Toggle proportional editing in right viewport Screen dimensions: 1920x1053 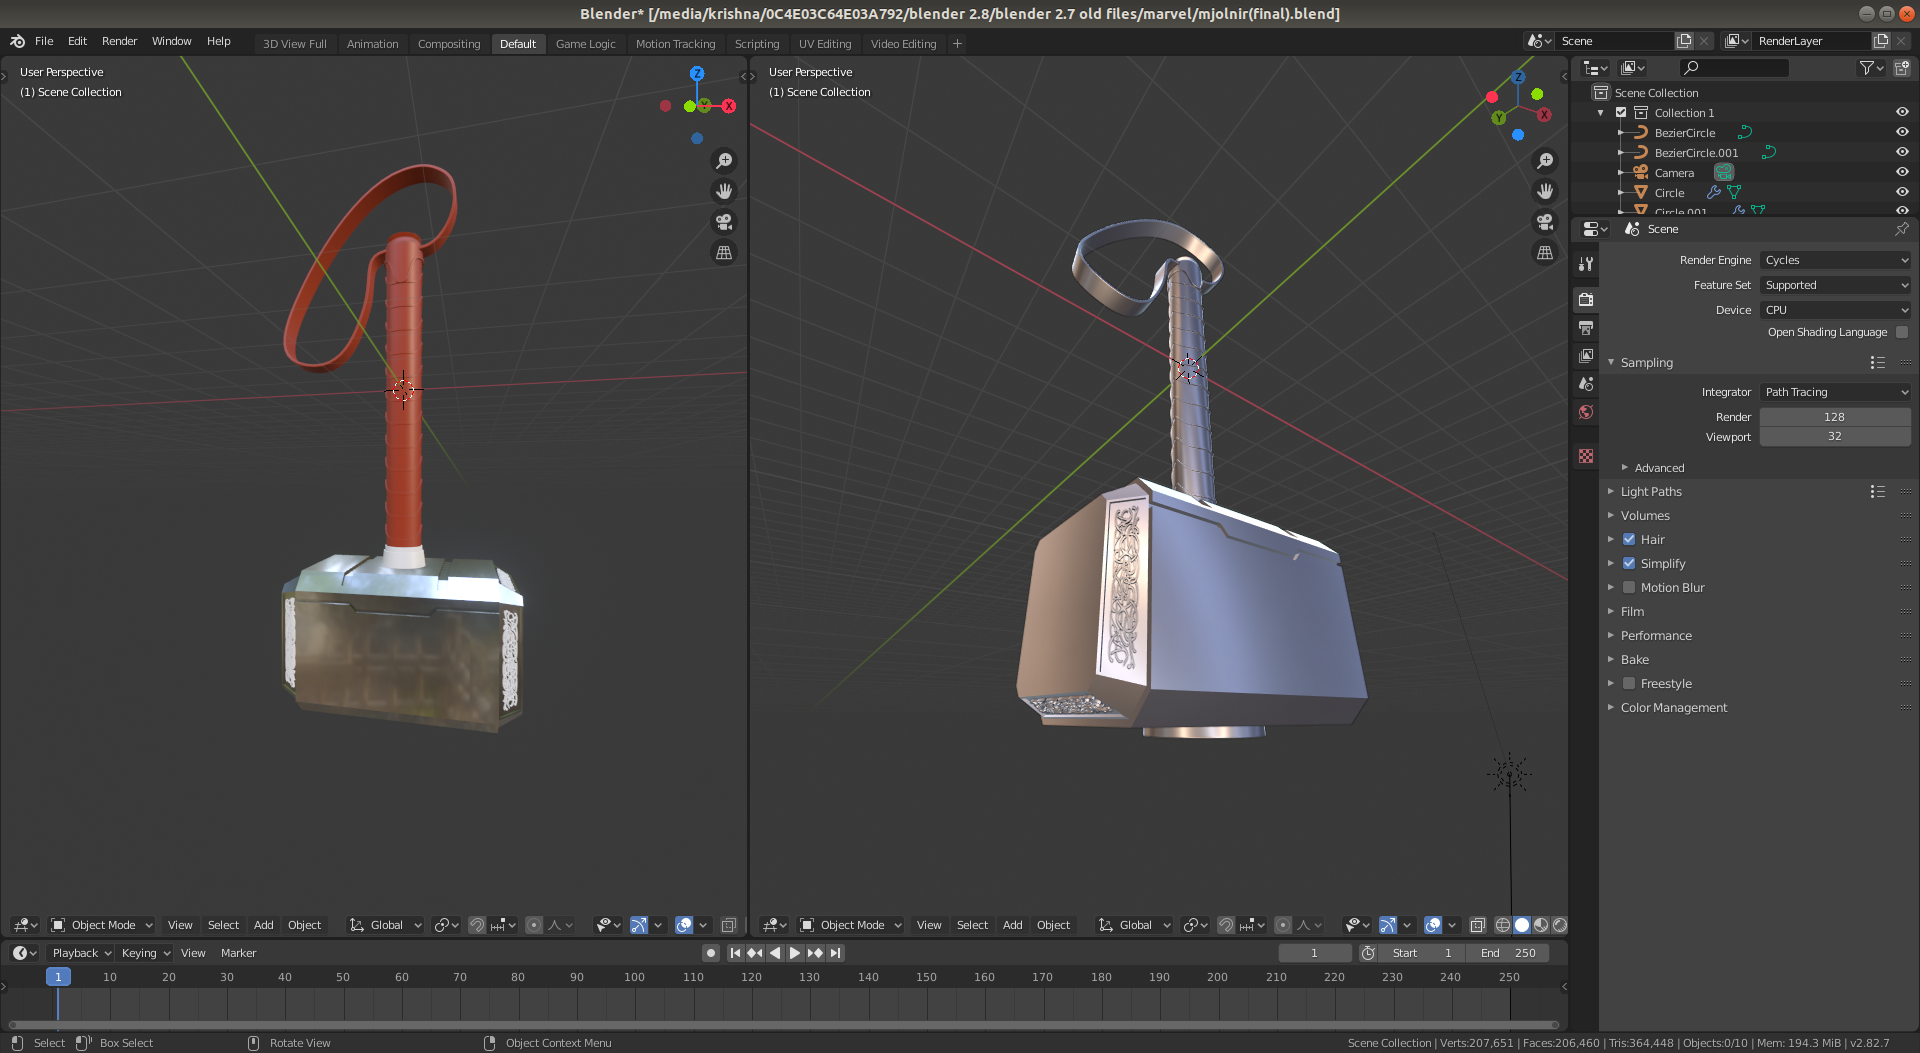pyautogui.click(x=1283, y=925)
